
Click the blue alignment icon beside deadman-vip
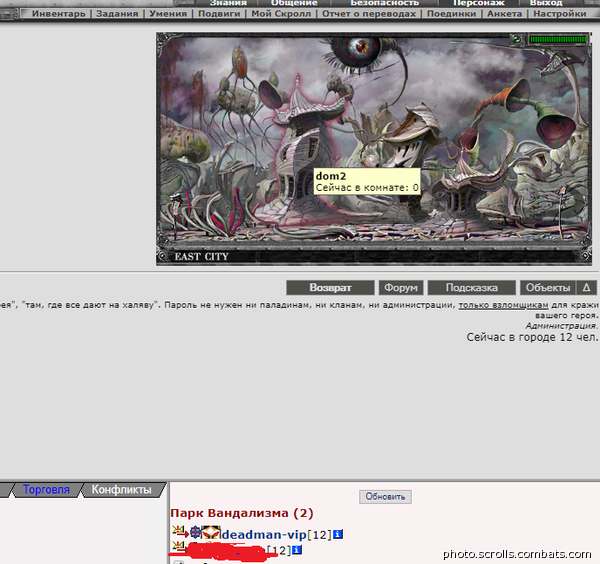195,532
